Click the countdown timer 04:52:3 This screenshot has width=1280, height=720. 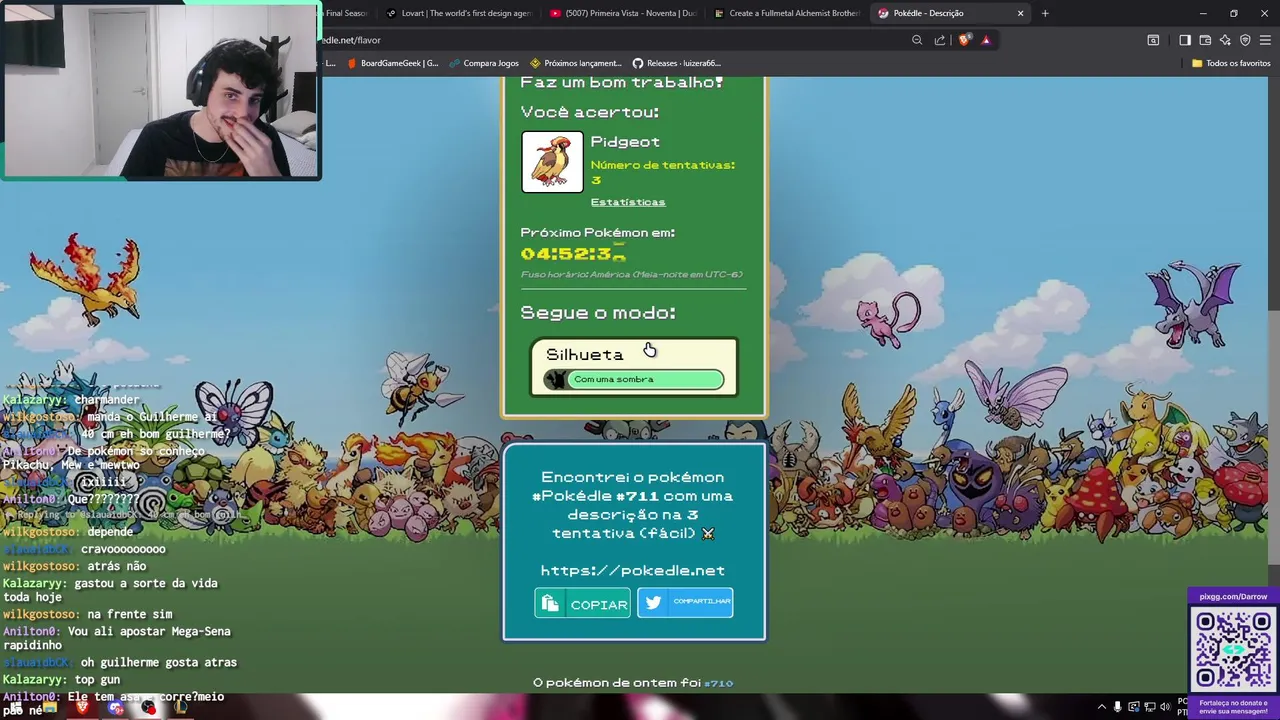tap(573, 254)
